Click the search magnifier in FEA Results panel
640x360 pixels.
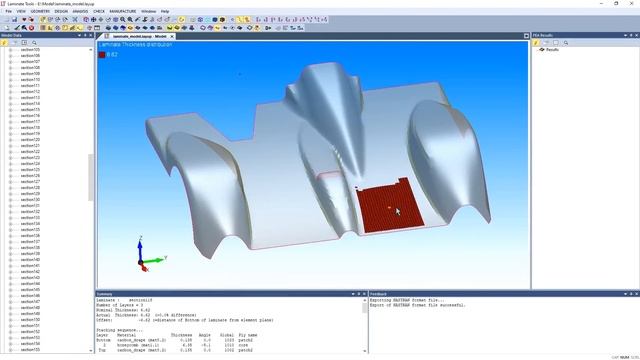point(566,42)
